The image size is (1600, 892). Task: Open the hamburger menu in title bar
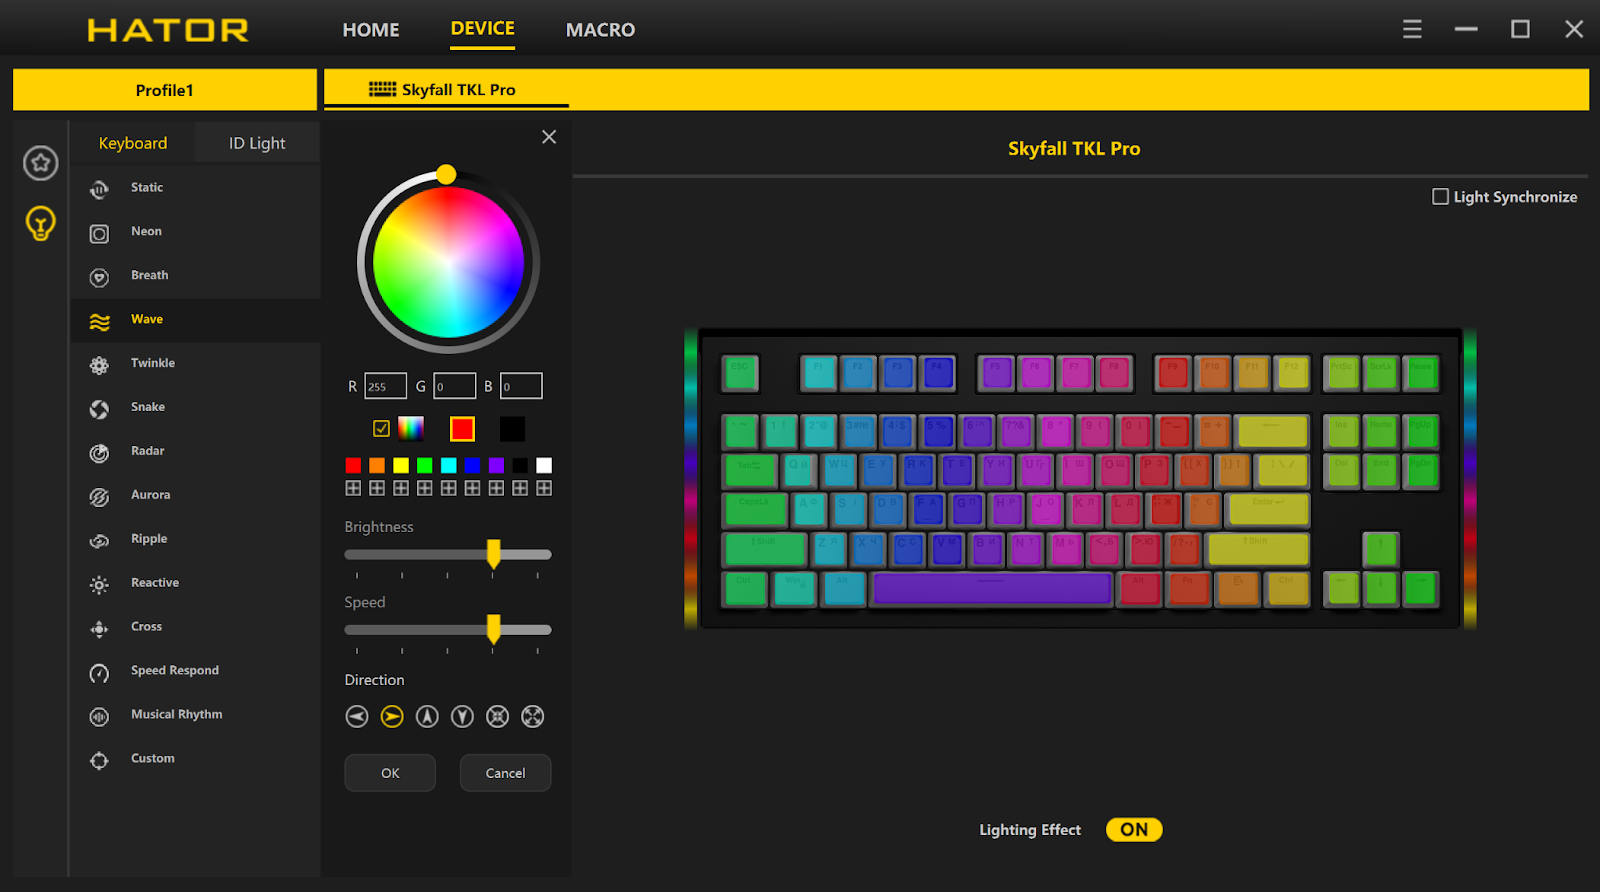(x=1412, y=29)
